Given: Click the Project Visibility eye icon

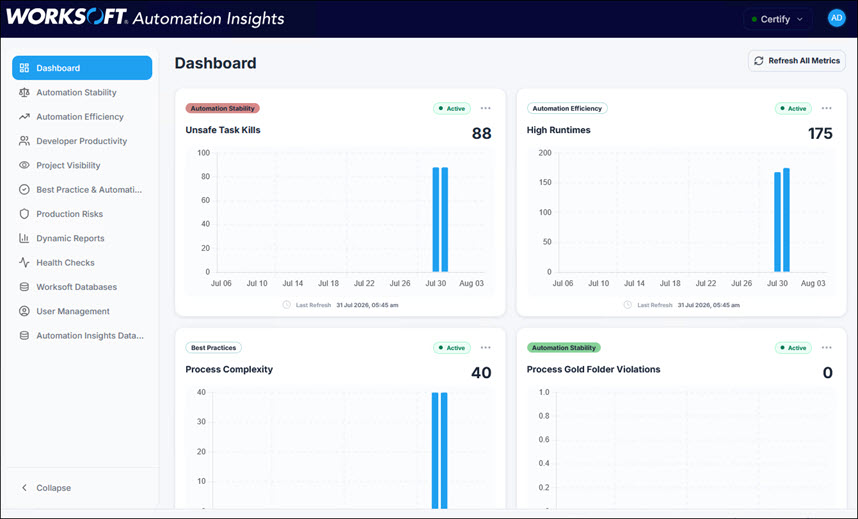Looking at the screenshot, I should 24,165.
